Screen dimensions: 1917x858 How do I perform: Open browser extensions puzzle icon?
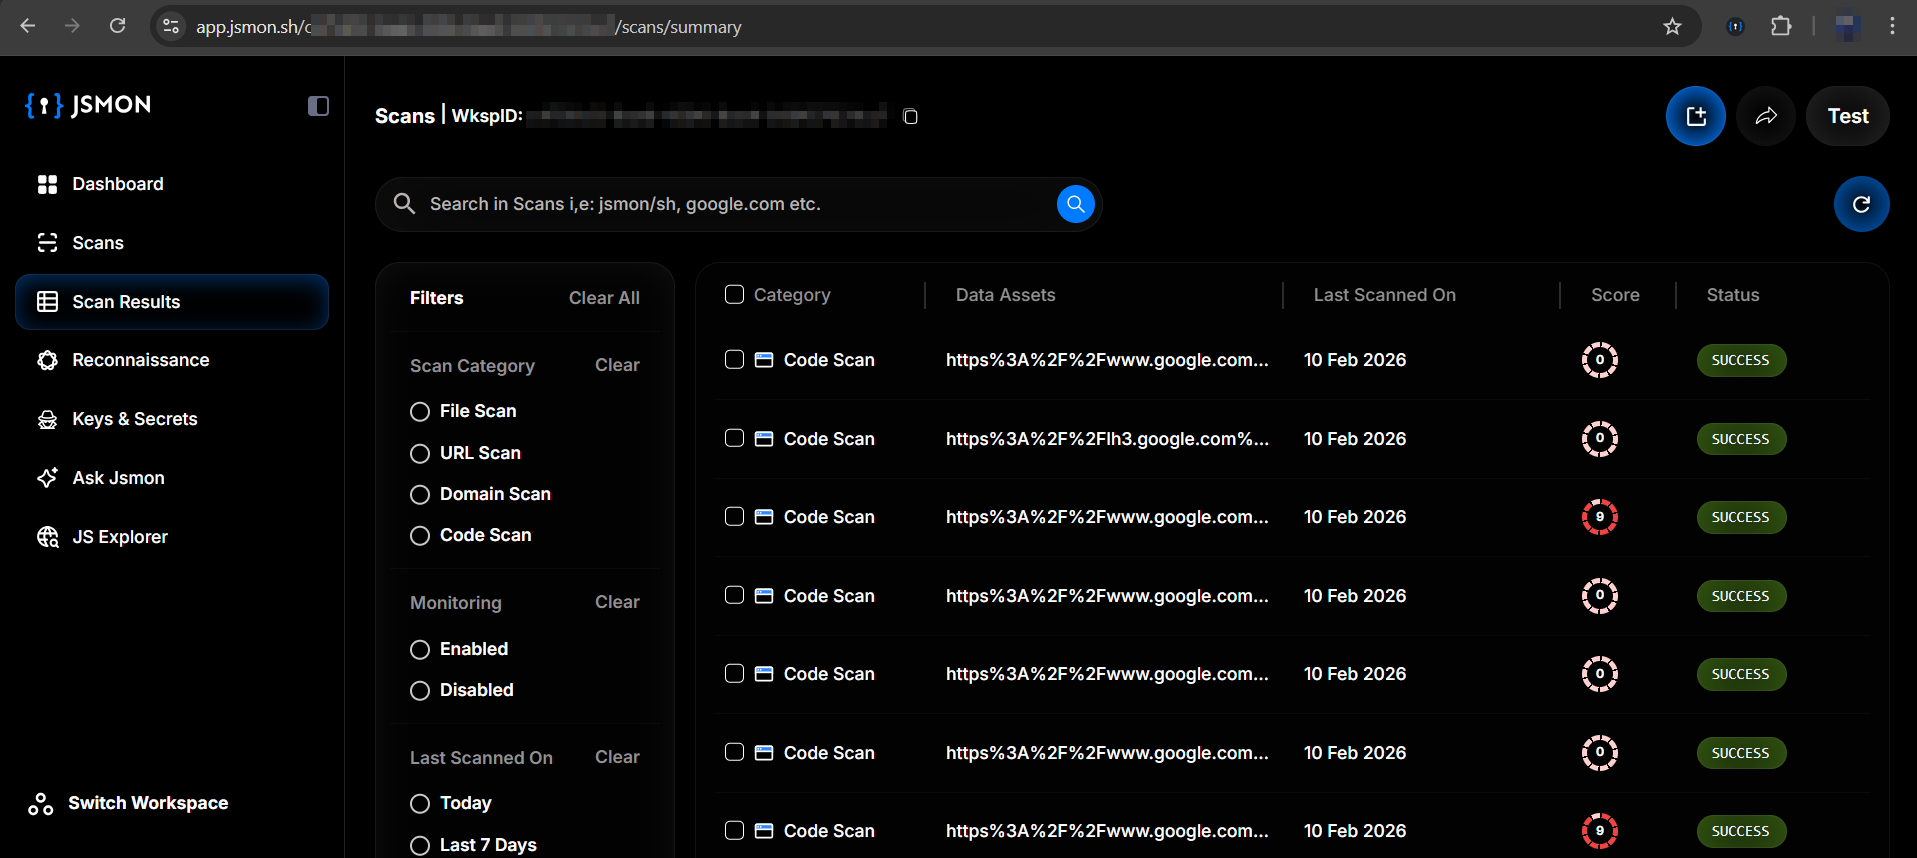click(x=1781, y=26)
